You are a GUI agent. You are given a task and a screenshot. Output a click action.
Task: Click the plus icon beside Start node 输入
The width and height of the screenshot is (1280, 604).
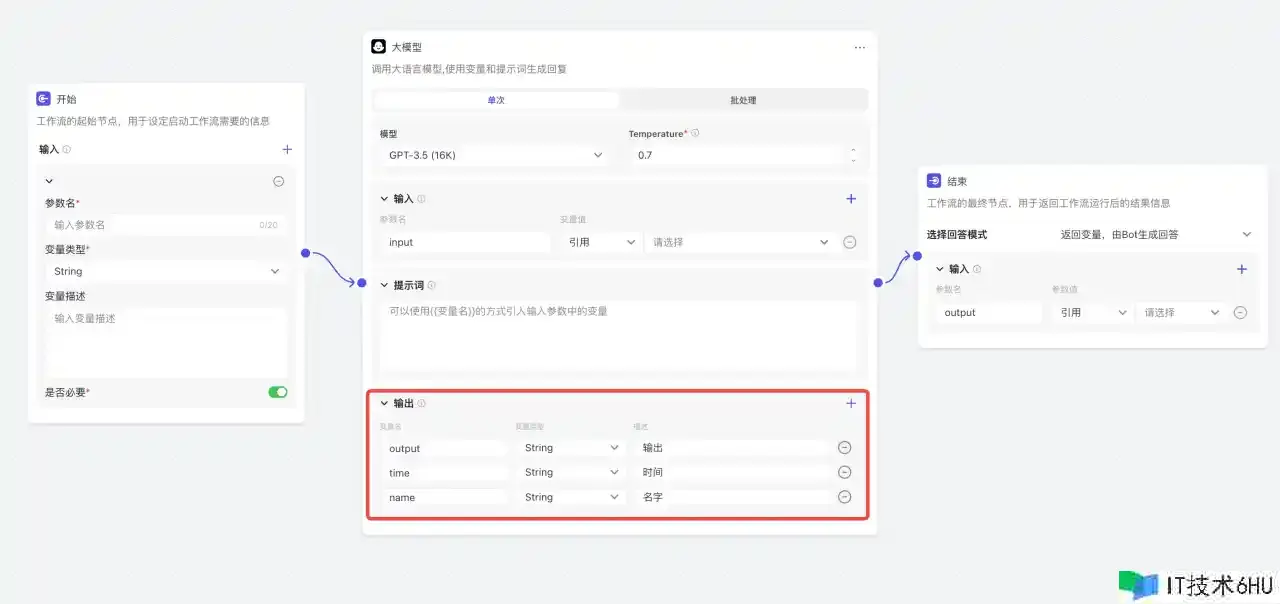(x=287, y=150)
